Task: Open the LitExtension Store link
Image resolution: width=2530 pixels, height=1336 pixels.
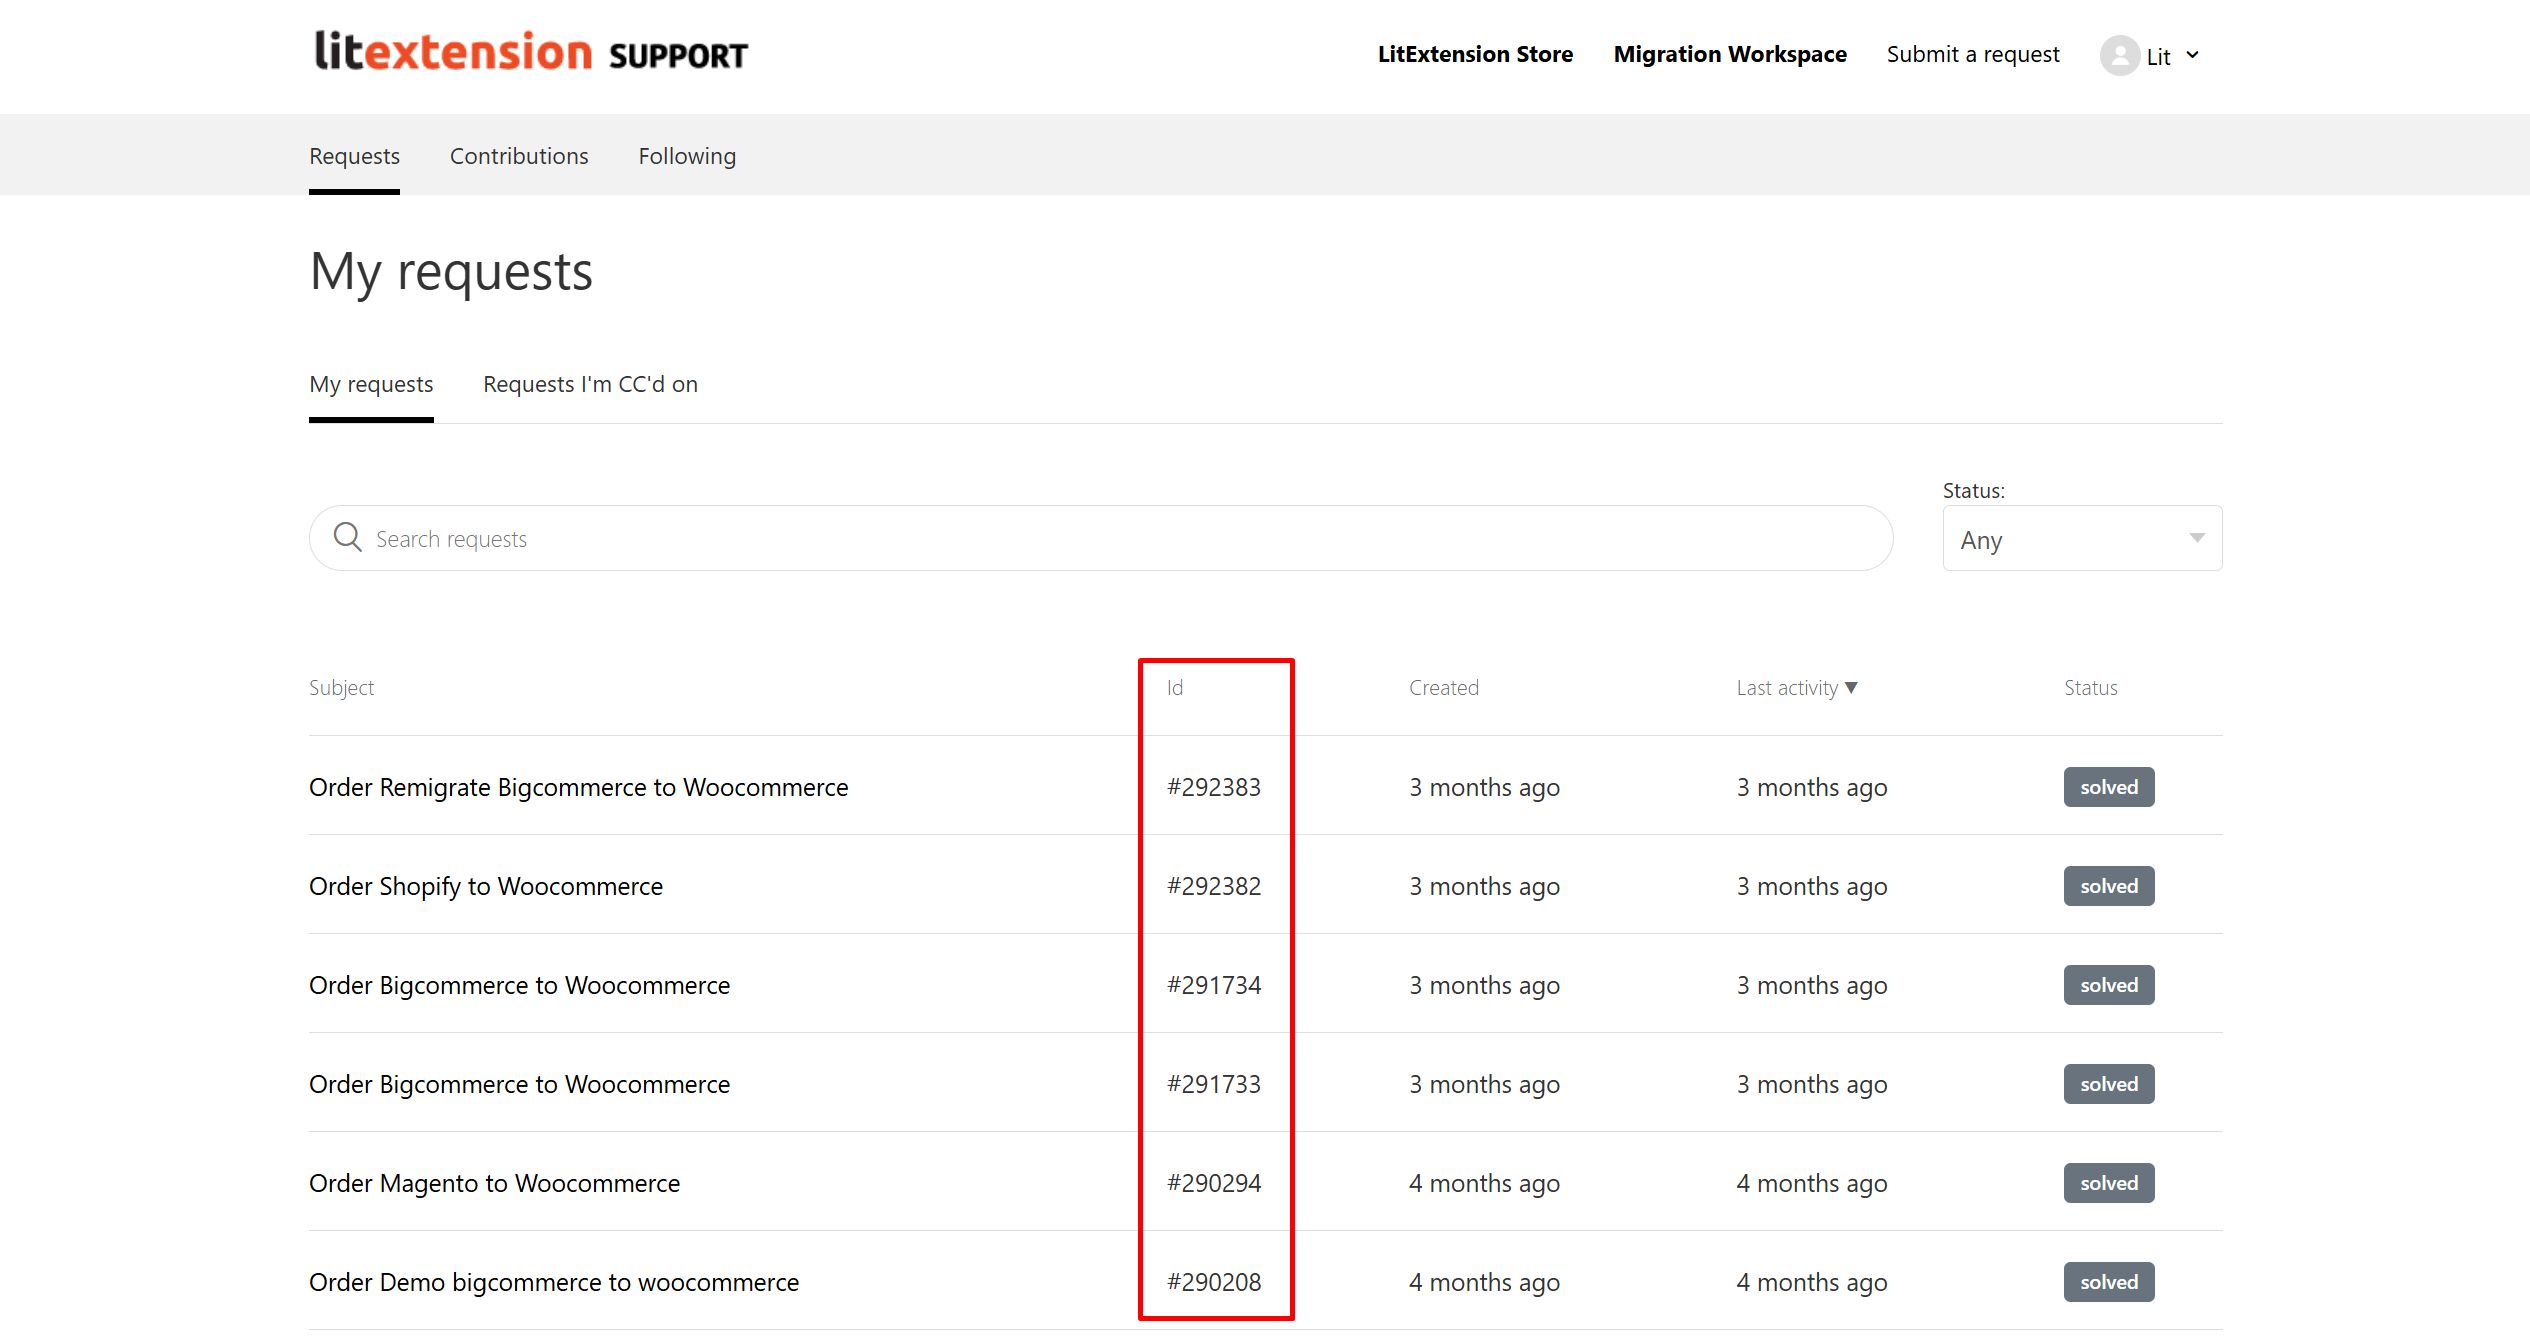Action: [x=1475, y=54]
